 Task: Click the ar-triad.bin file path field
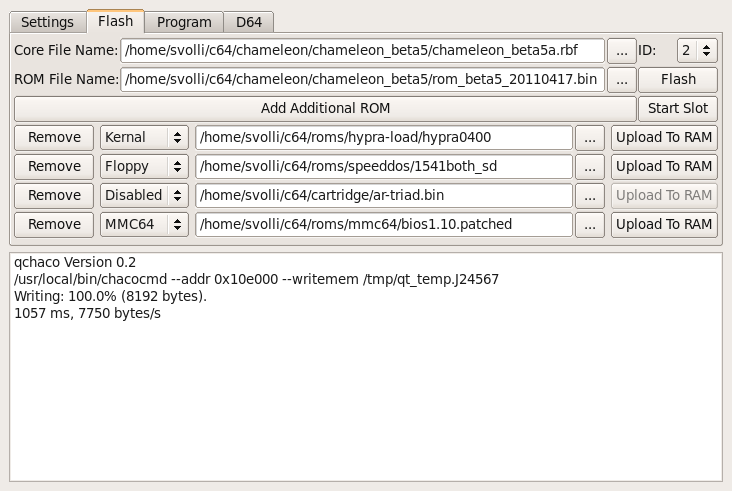[x=384, y=195]
